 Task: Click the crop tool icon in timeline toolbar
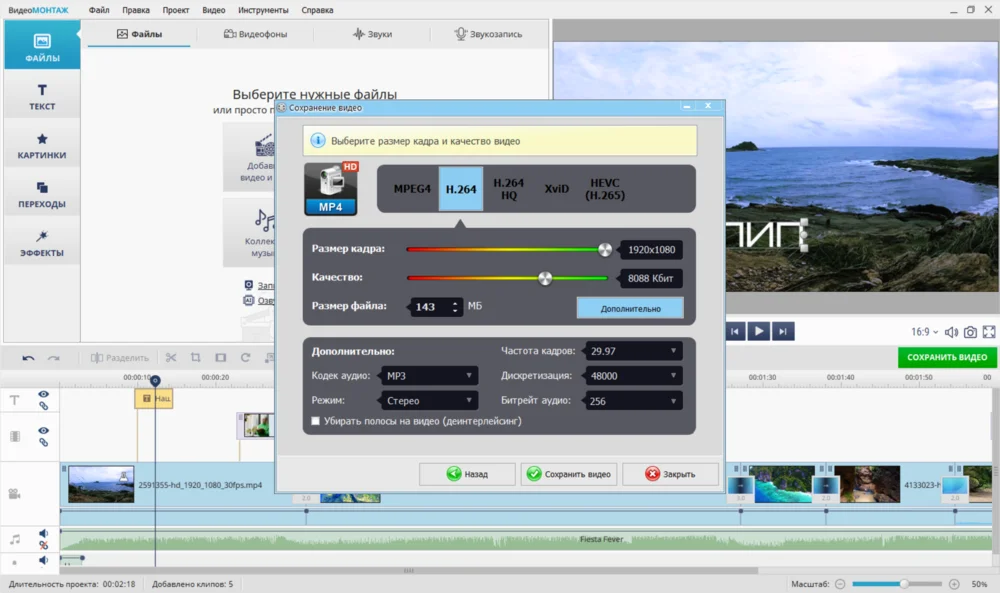point(196,357)
